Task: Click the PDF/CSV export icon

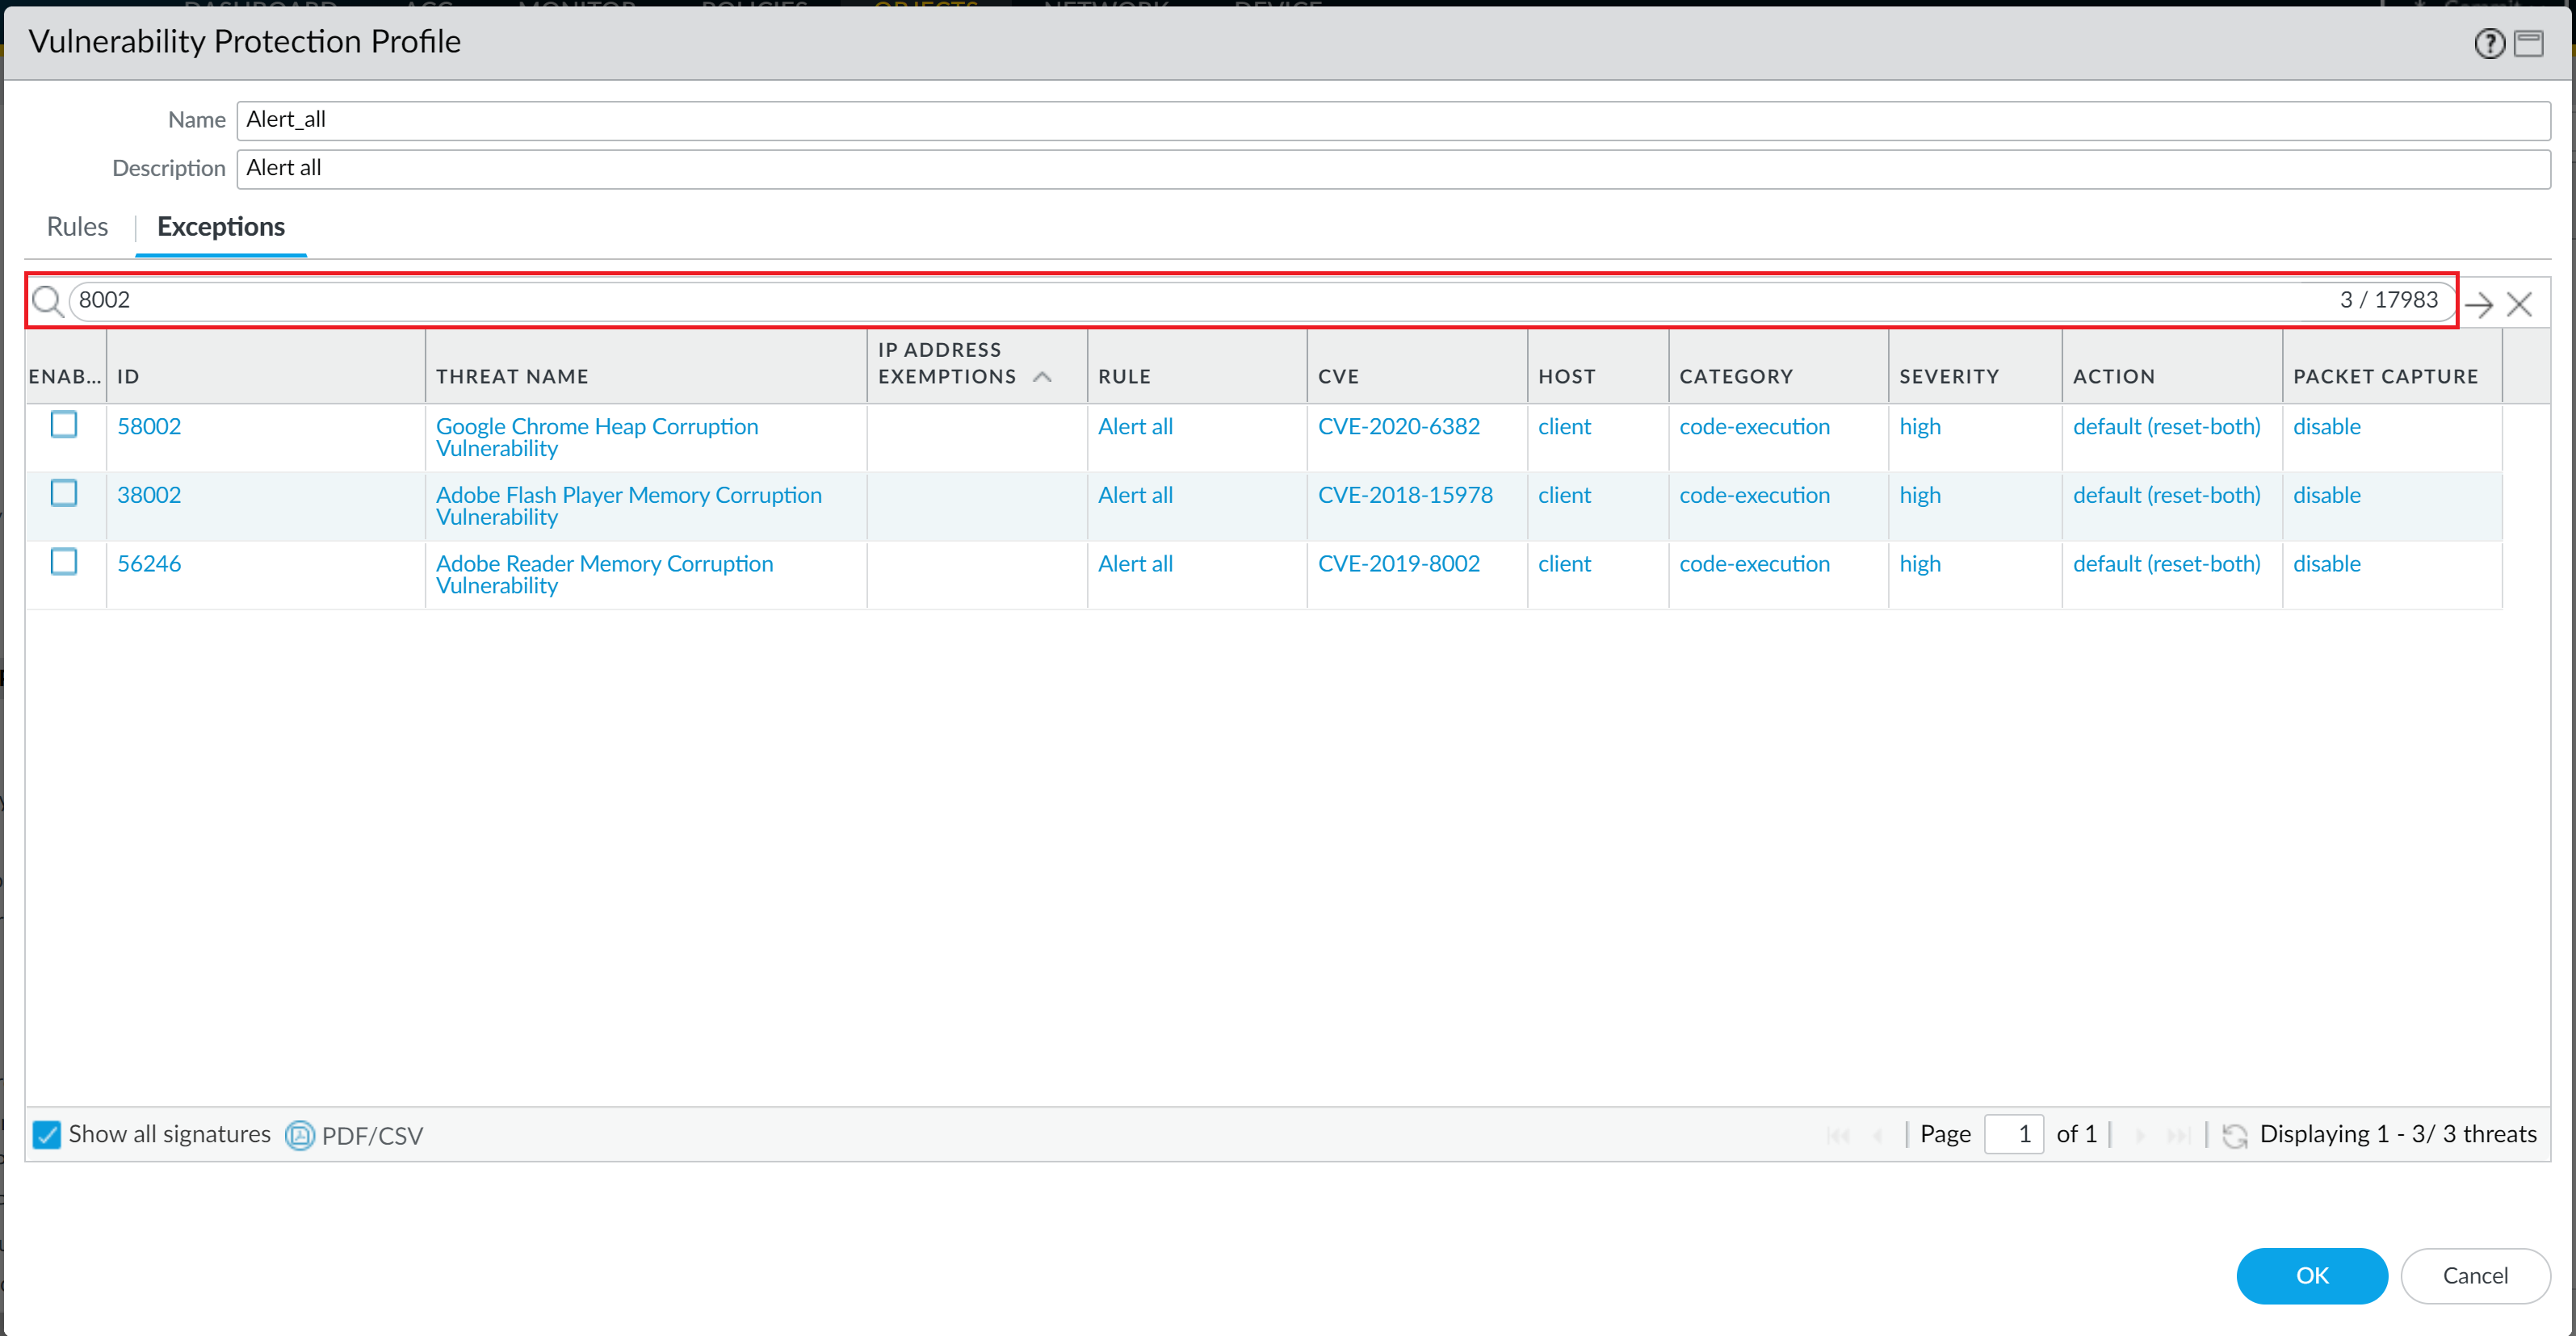Action: pos(299,1135)
